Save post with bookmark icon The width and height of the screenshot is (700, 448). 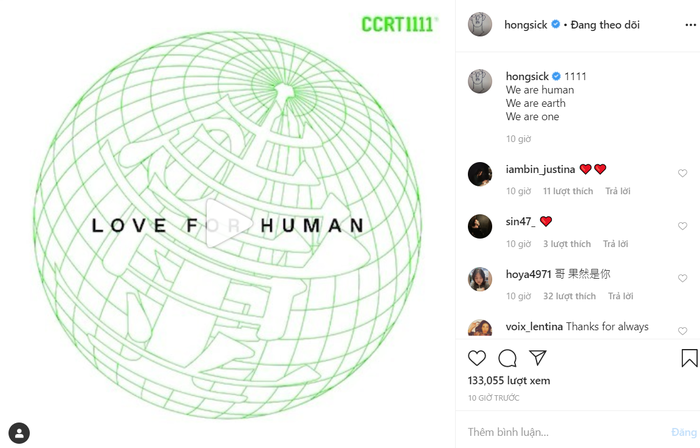coord(689,358)
